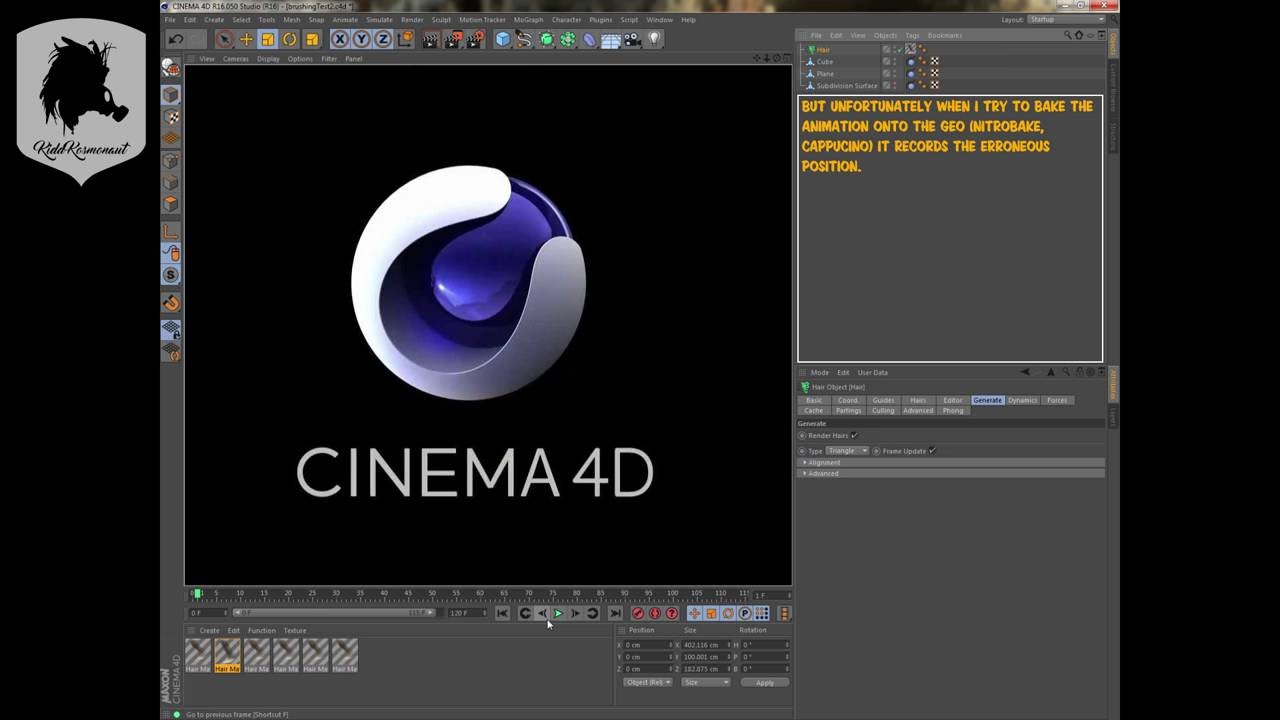
Task: Open the MoGraph menu
Action: (x=528, y=19)
